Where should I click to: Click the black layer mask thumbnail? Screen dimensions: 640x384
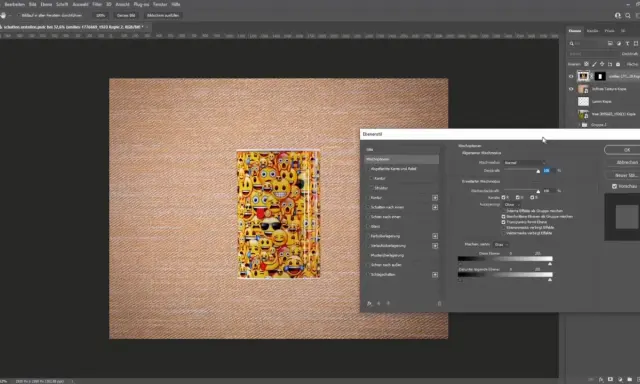[600, 76]
